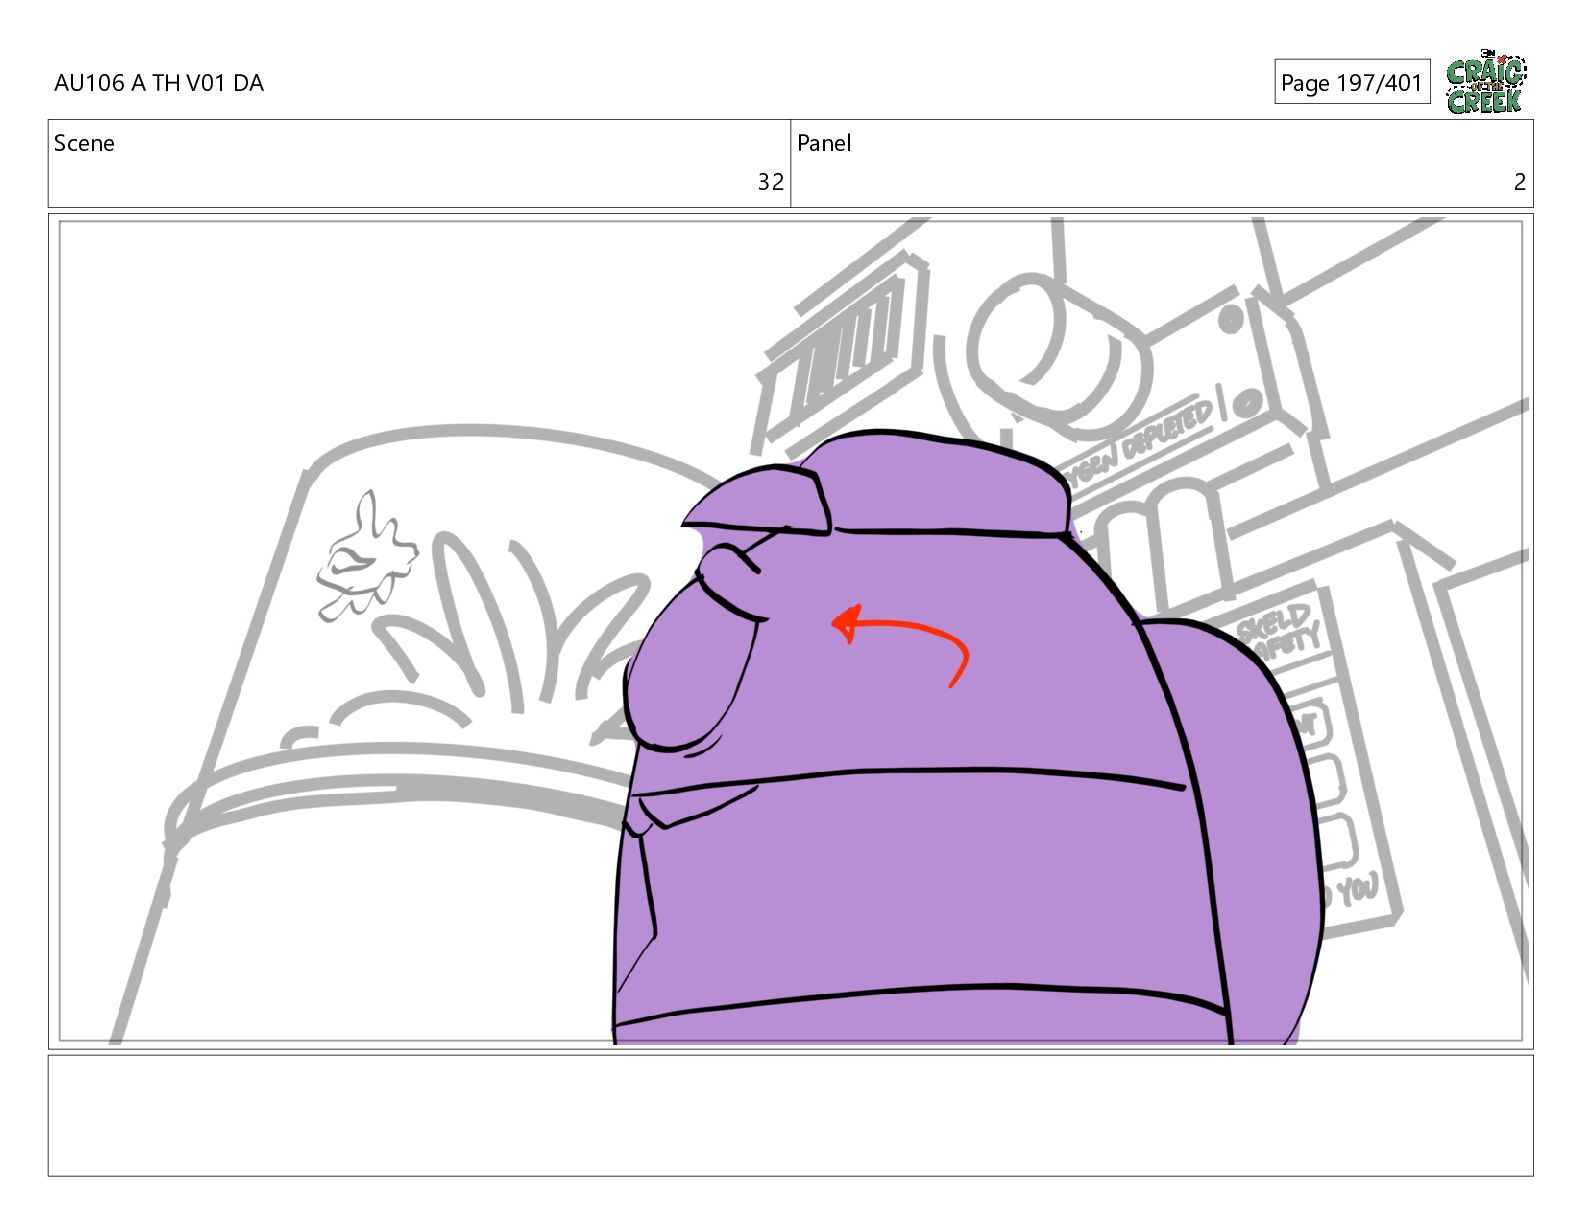Click the 'Scene' label
The height and width of the screenshot is (1224, 1584).
(x=84, y=143)
